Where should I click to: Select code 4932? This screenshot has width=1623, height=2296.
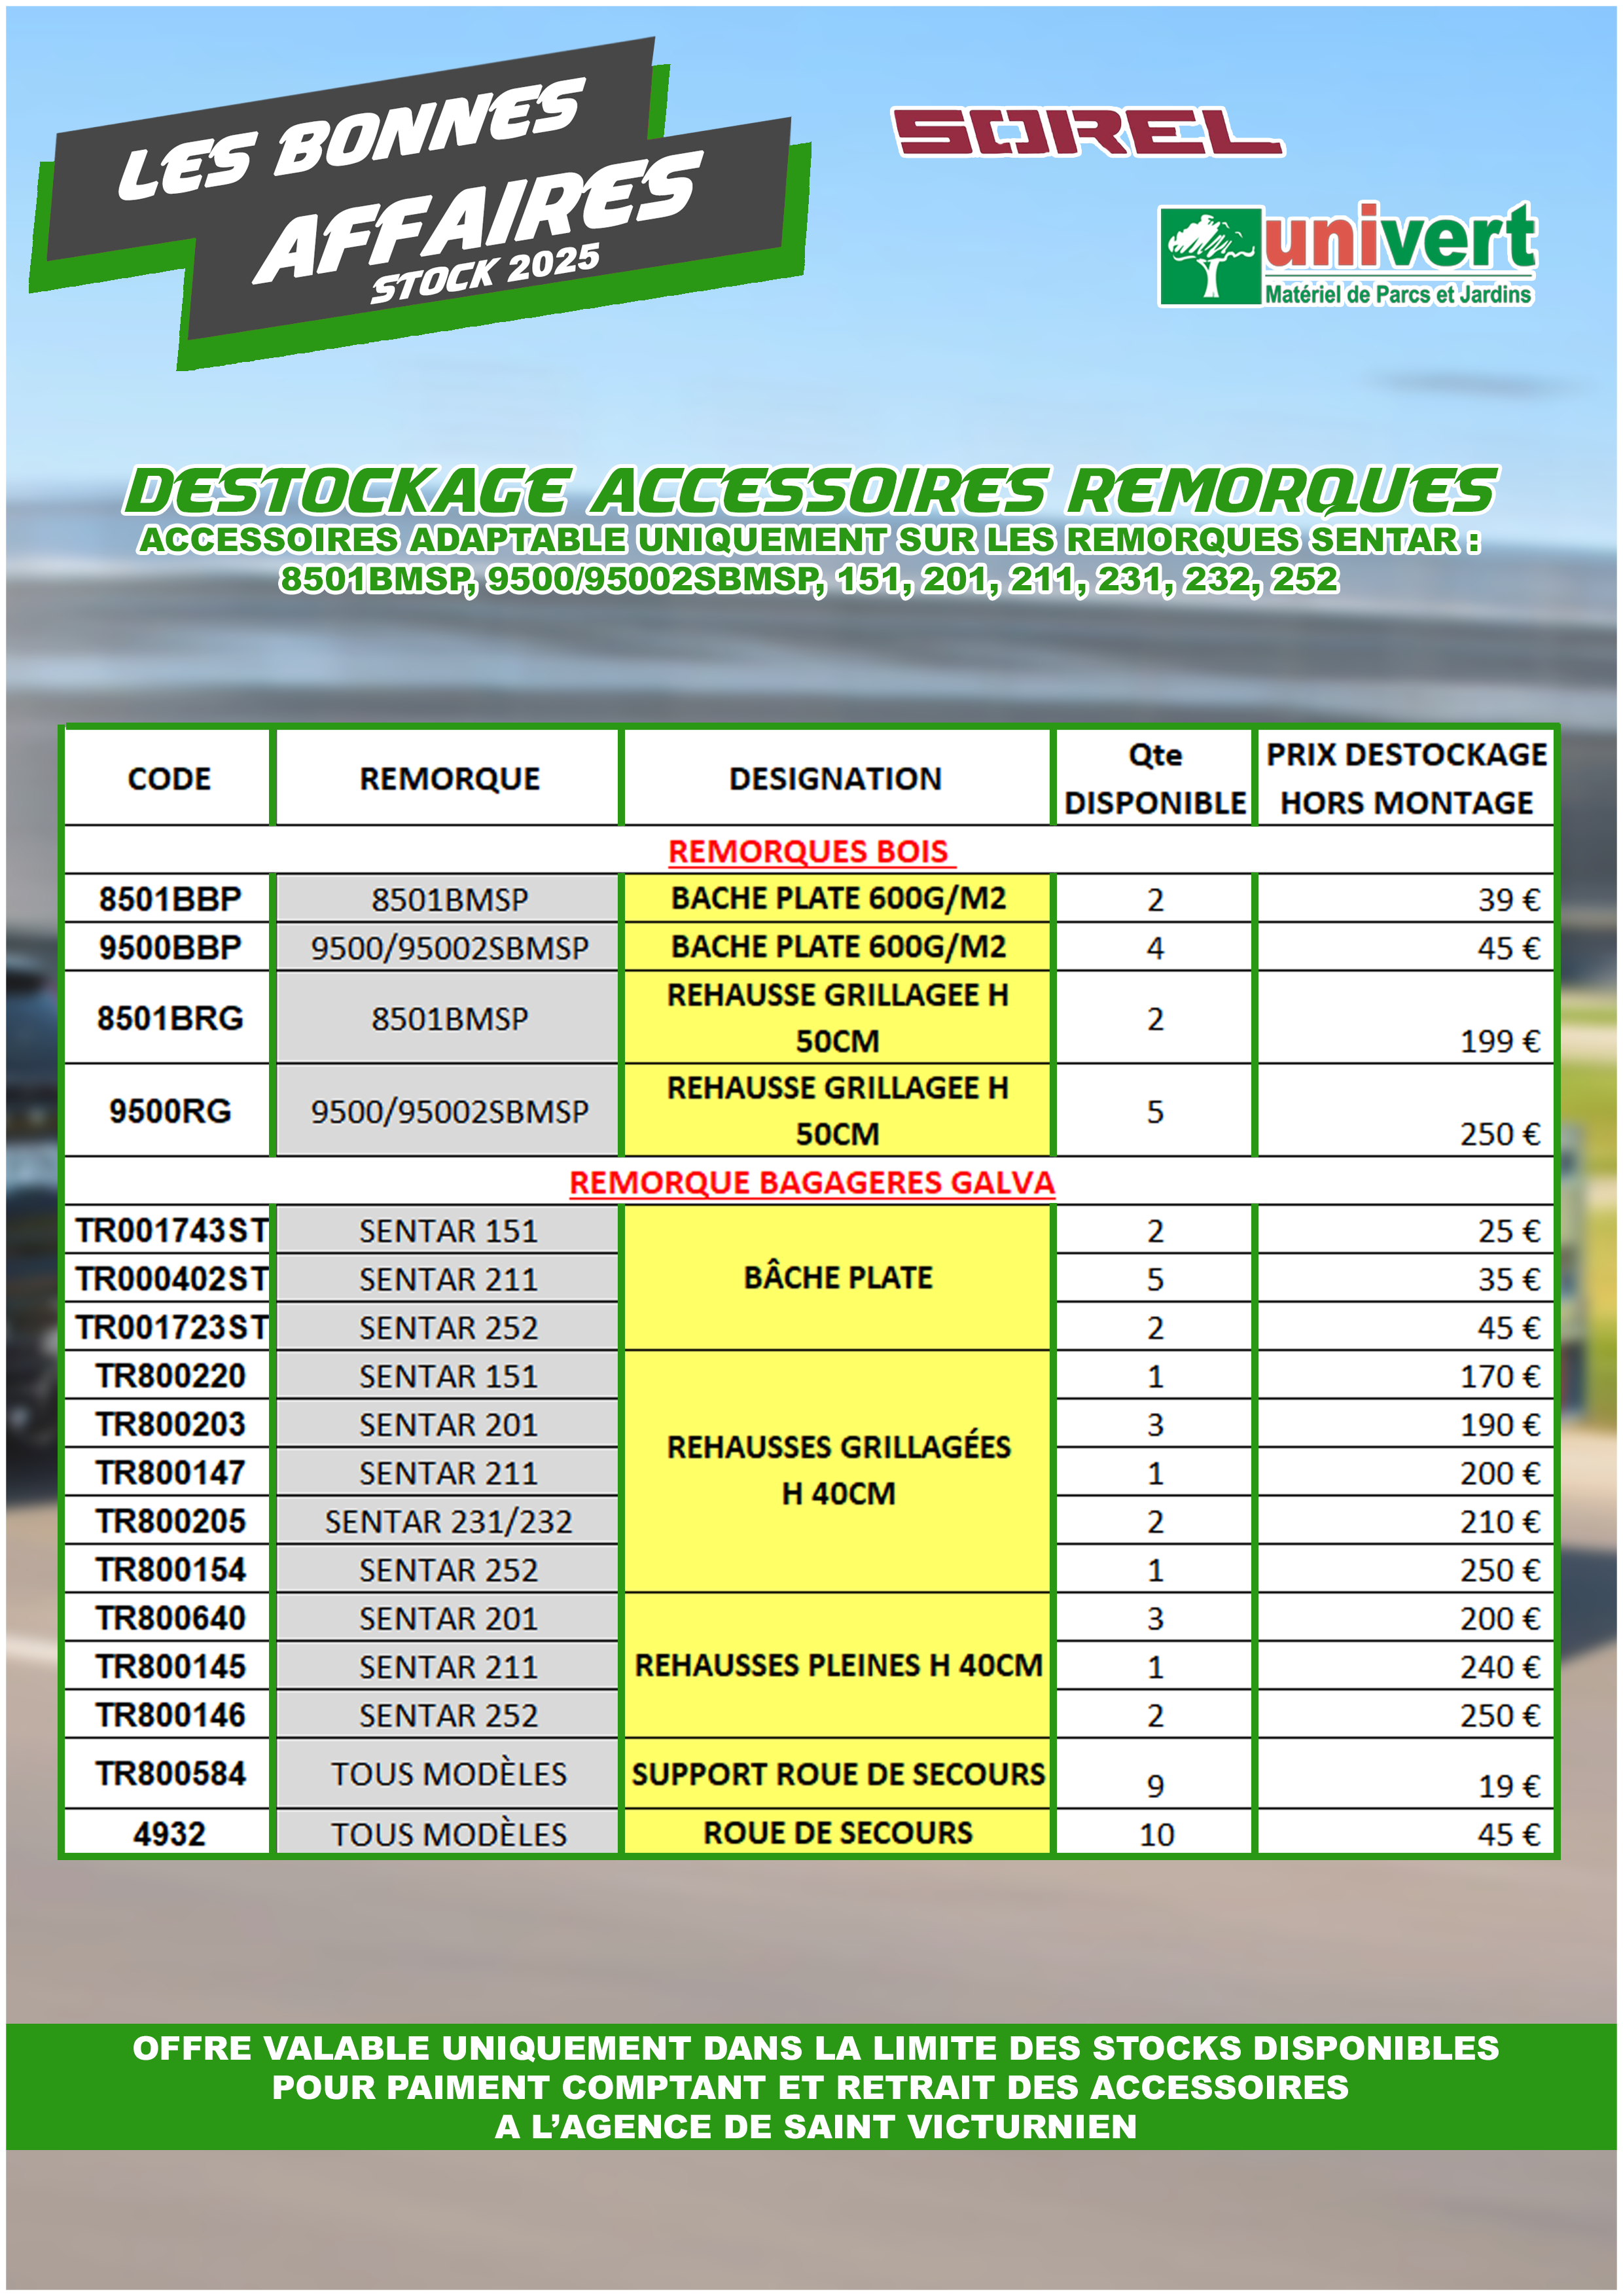click(169, 1834)
